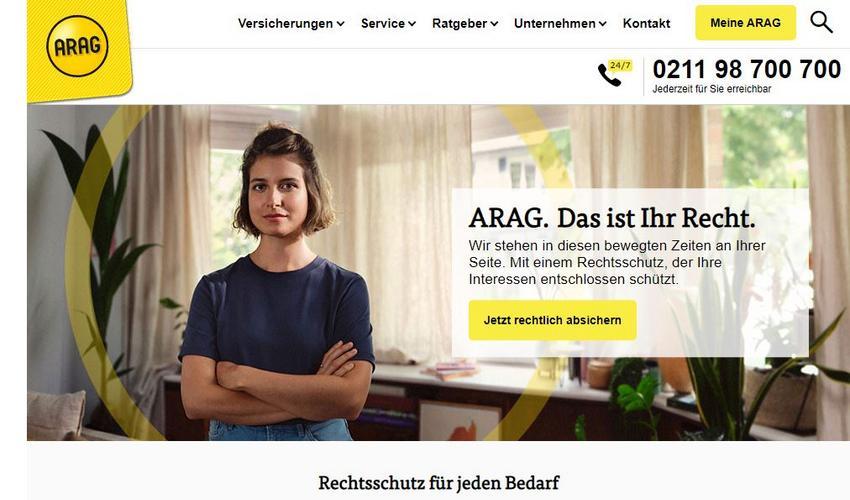850x500 pixels.
Task: Expand the Ratgeber chevron arrow
Action: click(494, 24)
